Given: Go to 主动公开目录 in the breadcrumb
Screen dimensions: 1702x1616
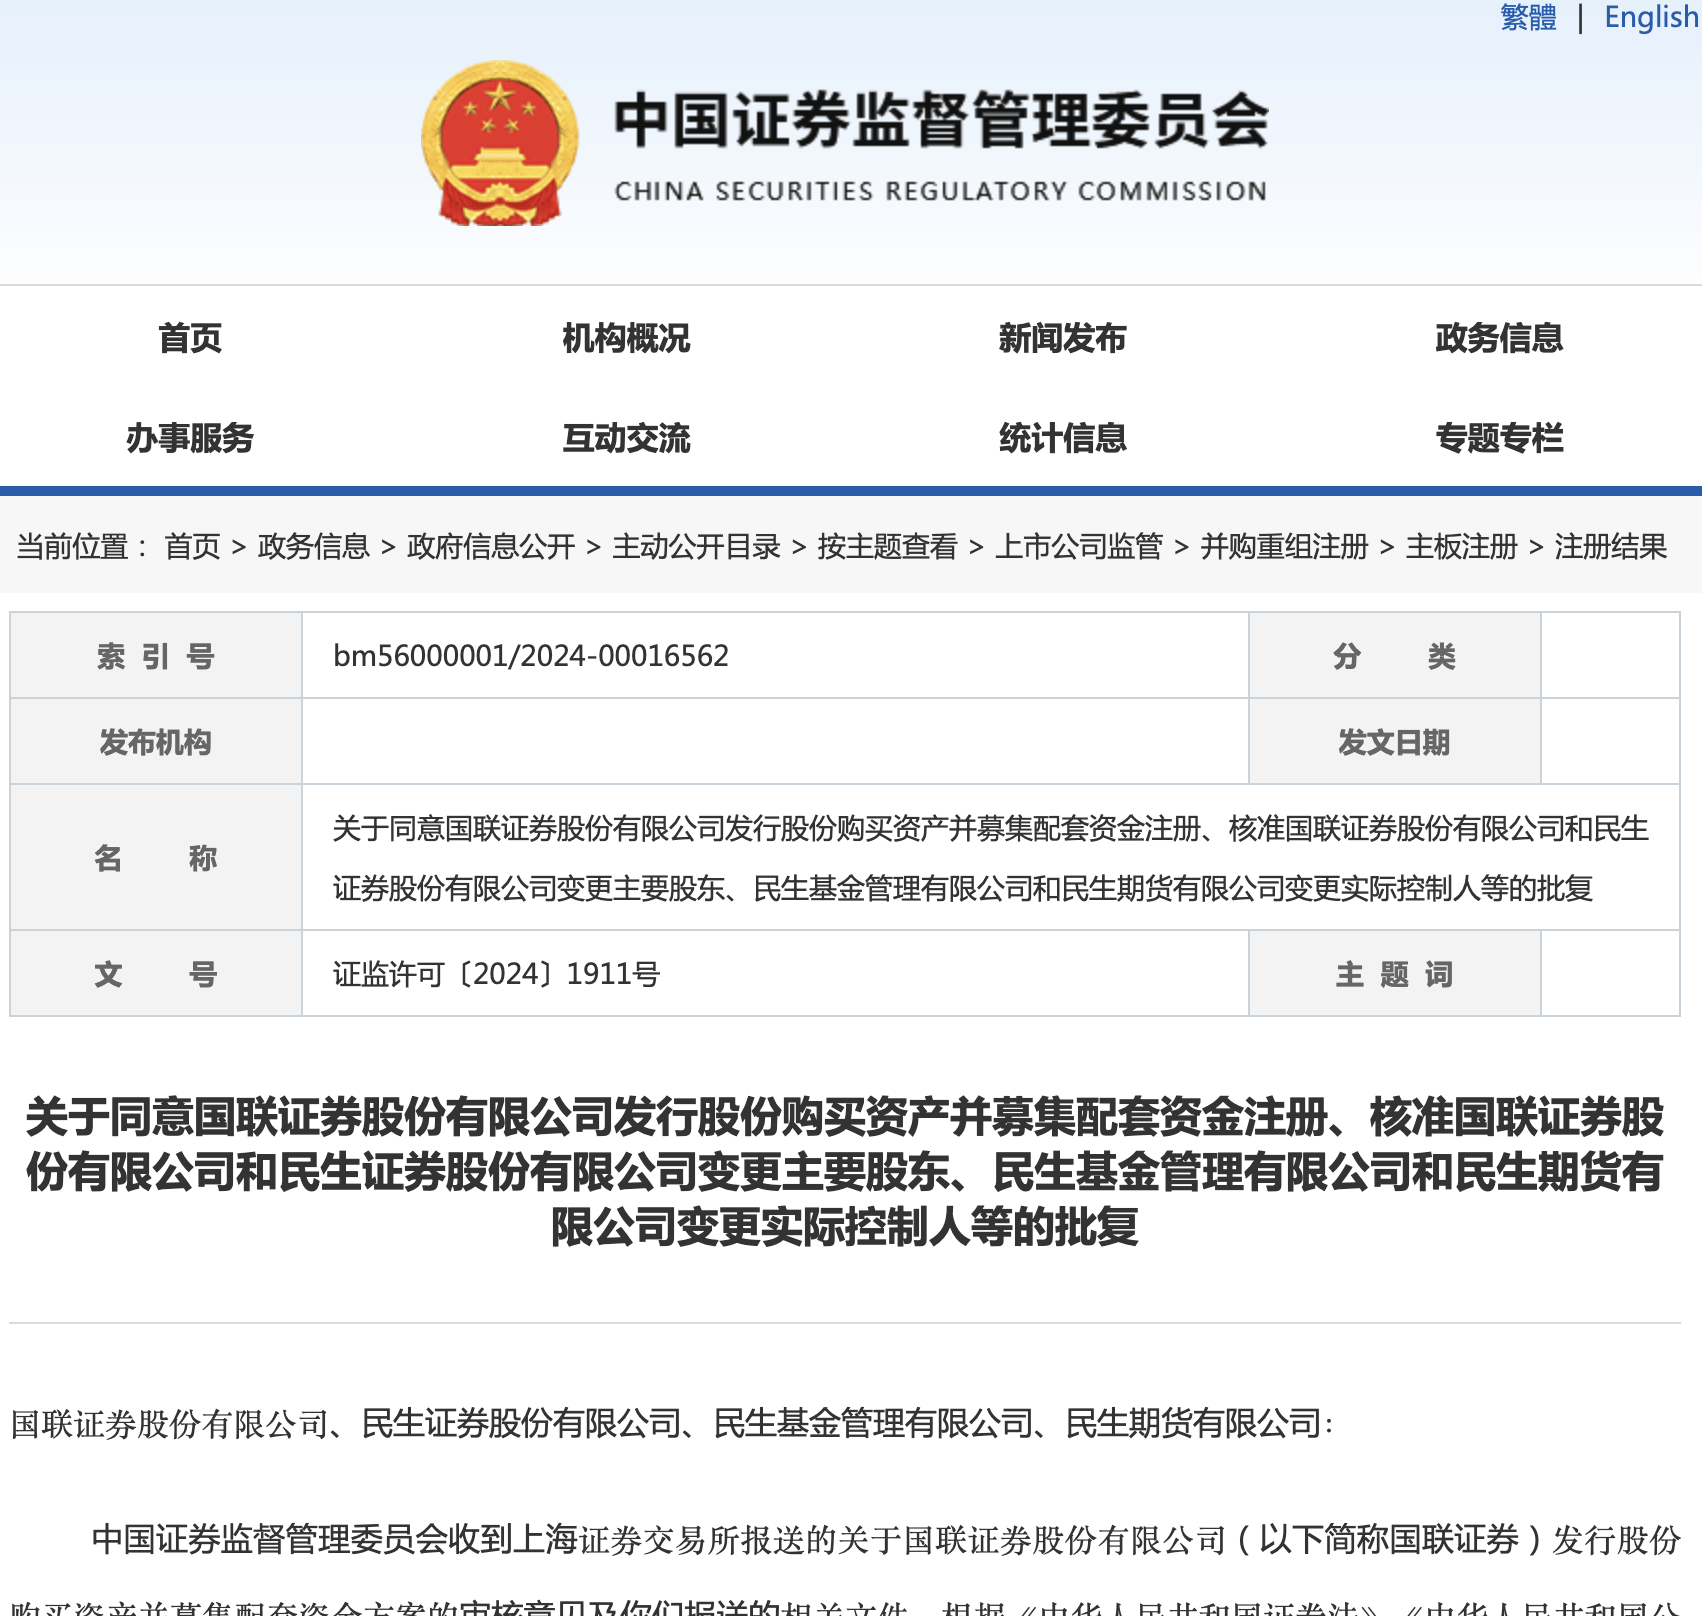Looking at the screenshot, I should 696,546.
